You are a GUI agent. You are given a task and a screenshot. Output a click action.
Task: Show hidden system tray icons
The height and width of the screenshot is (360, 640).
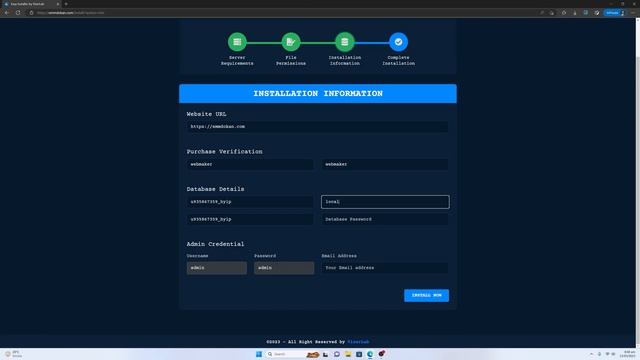point(591,354)
